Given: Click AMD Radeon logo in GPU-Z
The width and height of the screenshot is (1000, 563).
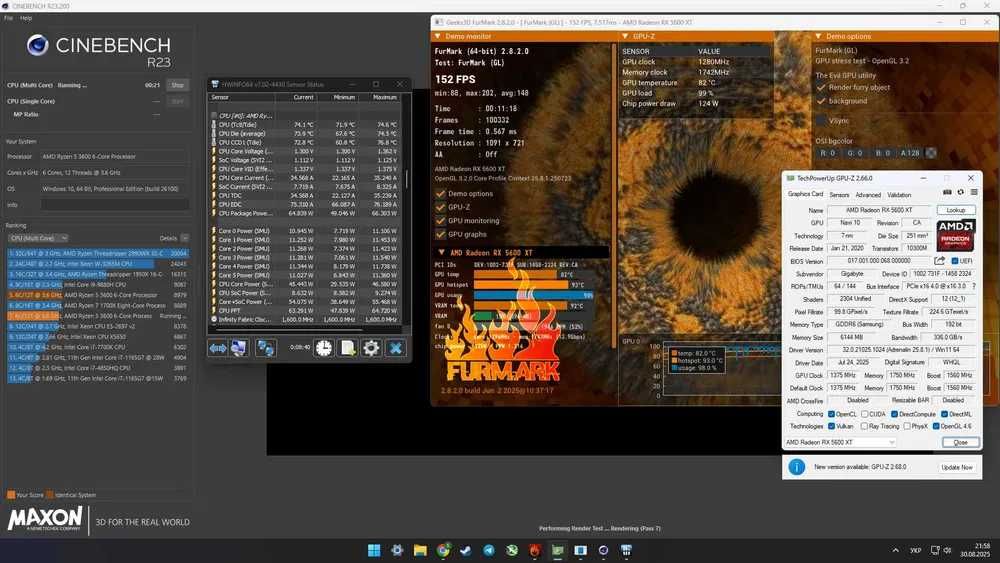Looking at the screenshot, I should point(955,235).
